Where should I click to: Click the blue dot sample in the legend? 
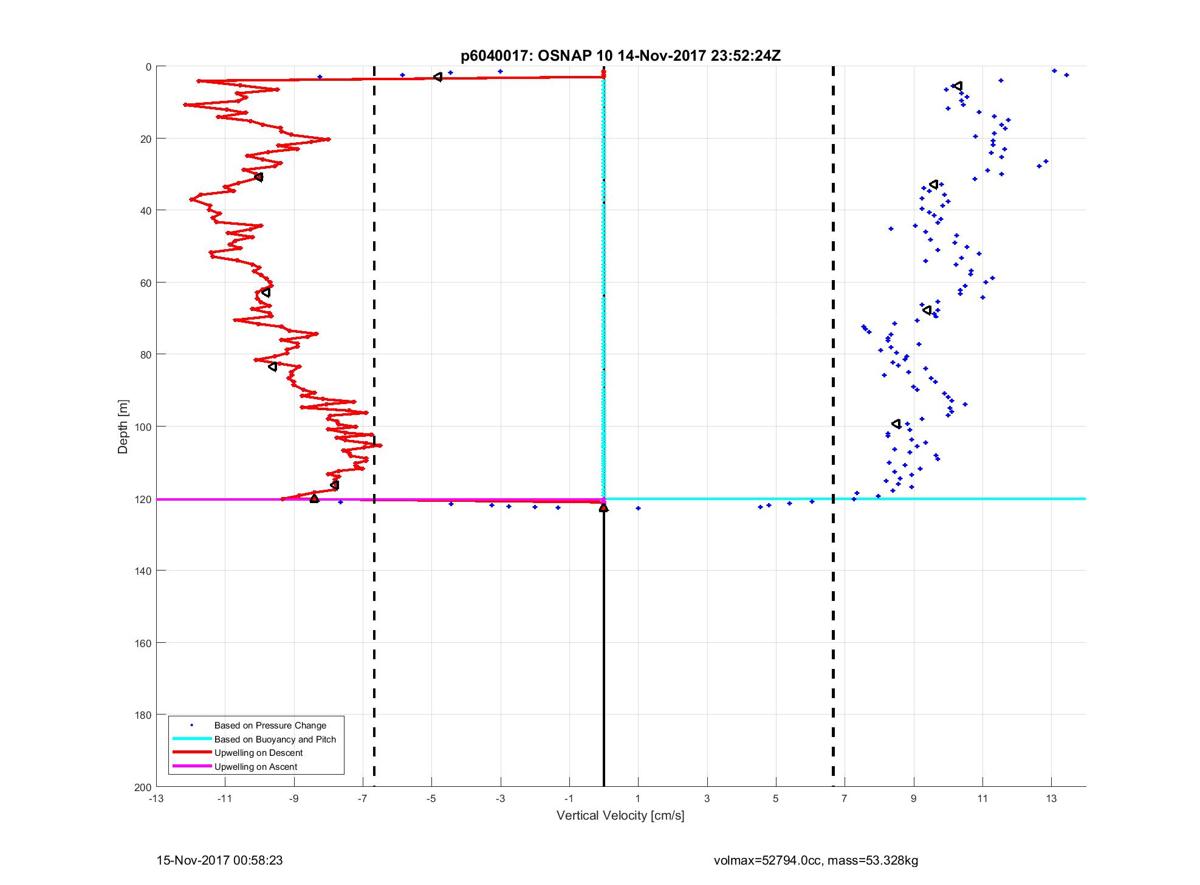click(x=191, y=724)
